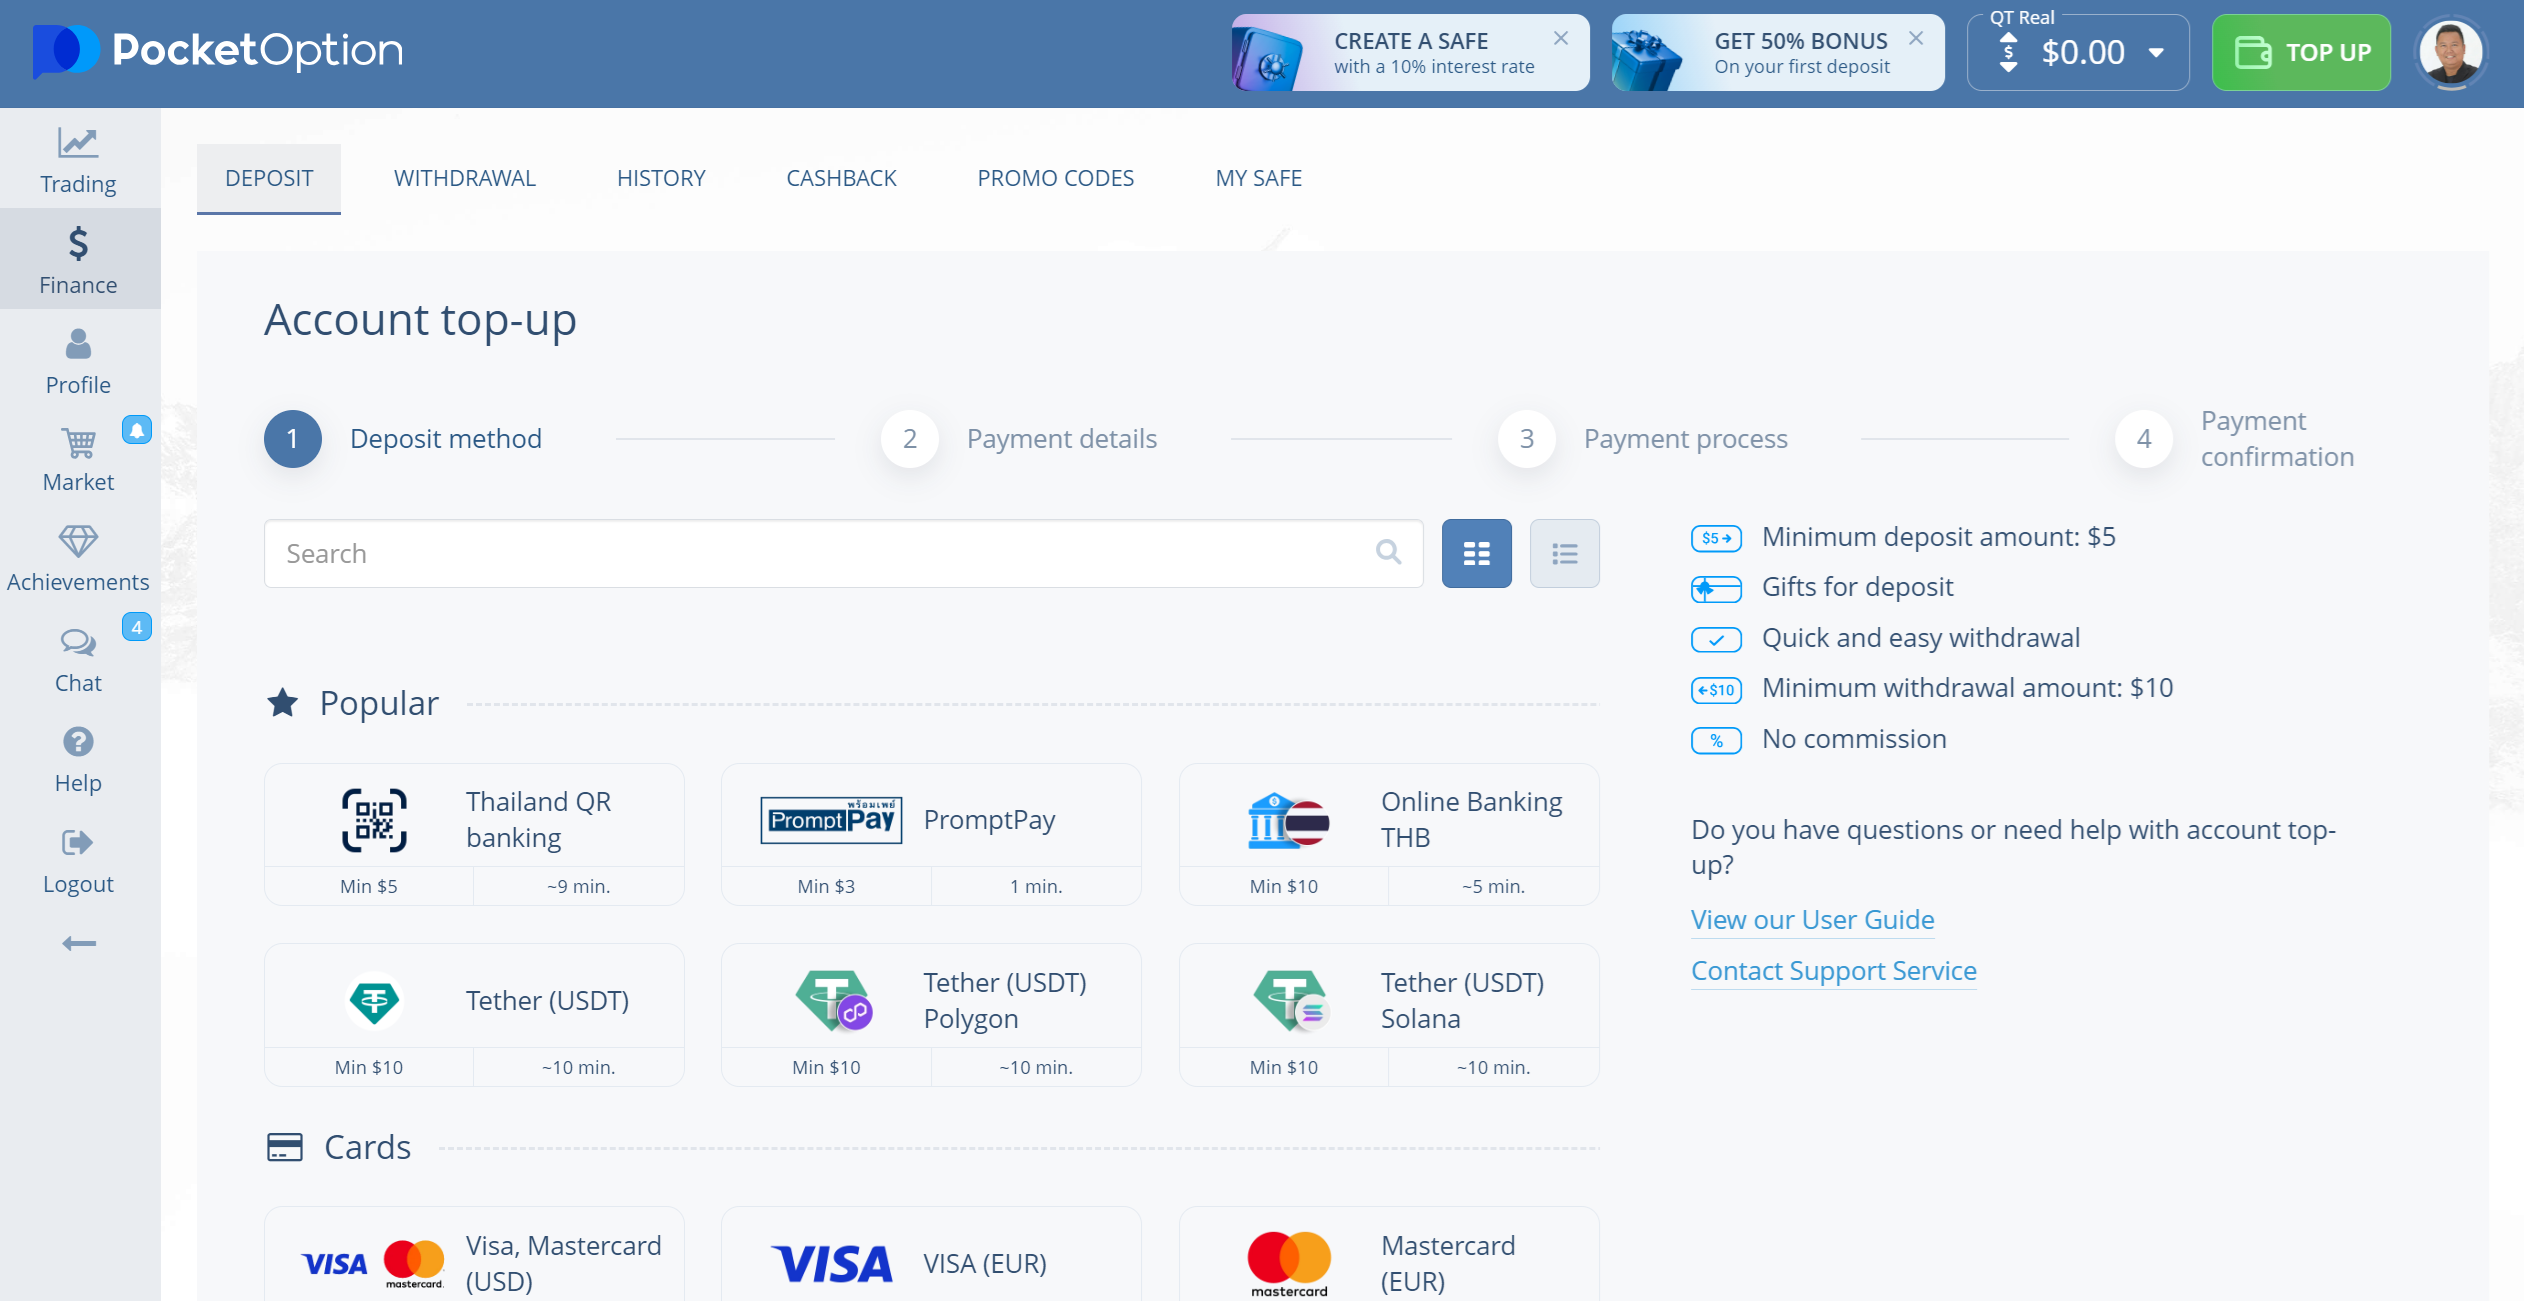
Task: Open the Promo Codes tab
Action: click(x=1056, y=178)
